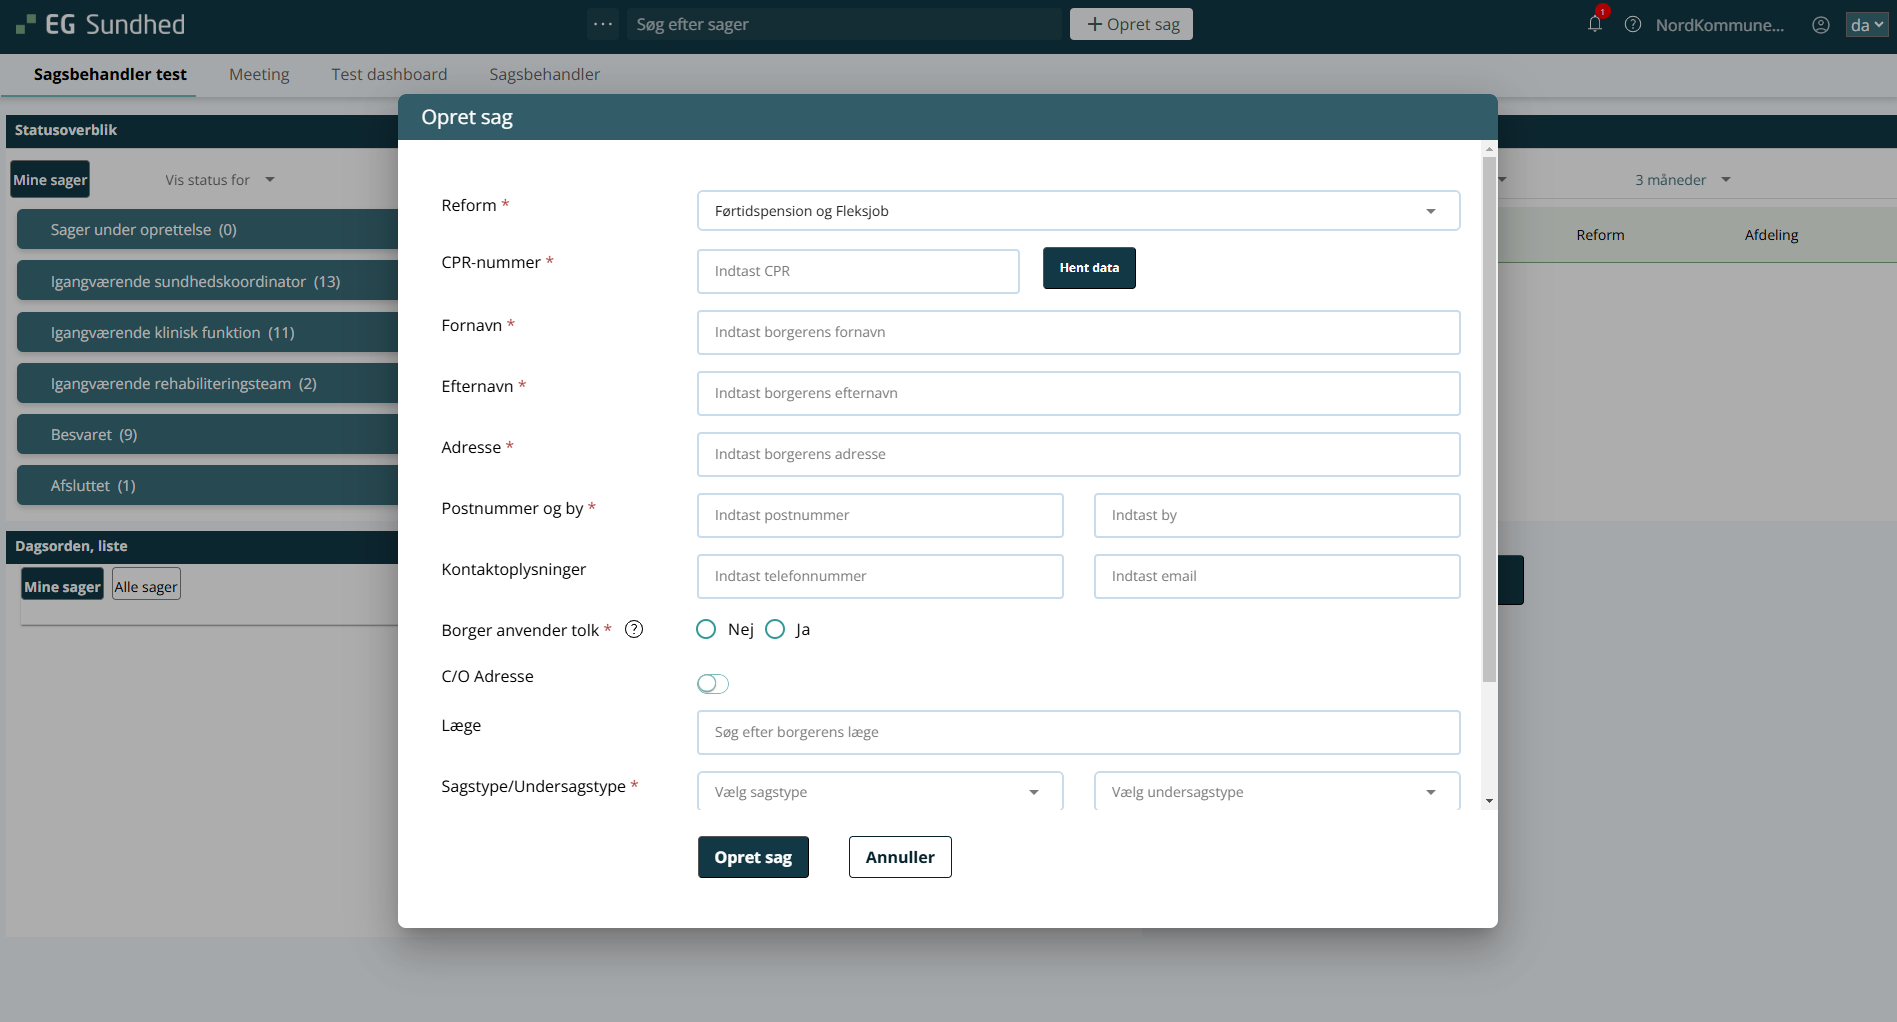This screenshot has width=1897, height=1022.
Task: Enable the C/O Adresse toggle
Action: click(x=713, y=684)
